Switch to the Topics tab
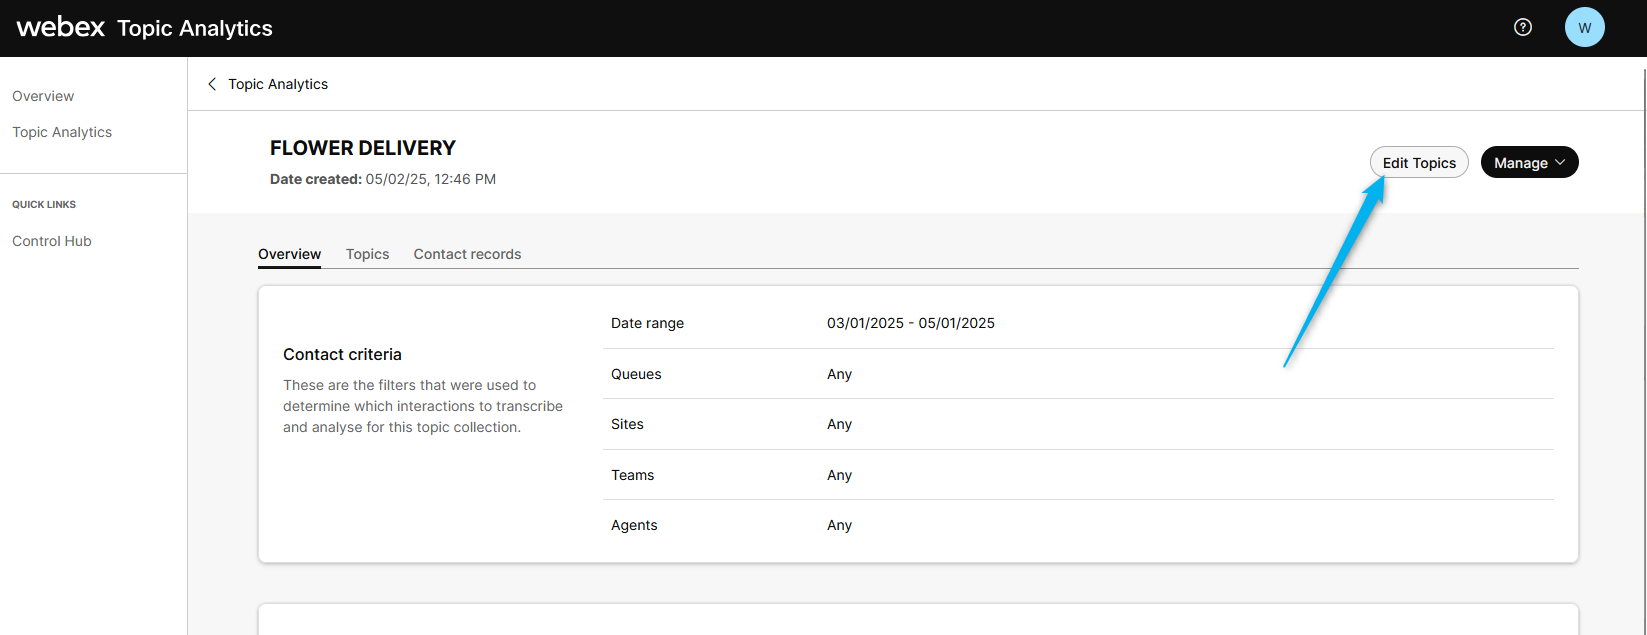The height and width of the screenshot is (635, 1647). click(x=367, y=254)
